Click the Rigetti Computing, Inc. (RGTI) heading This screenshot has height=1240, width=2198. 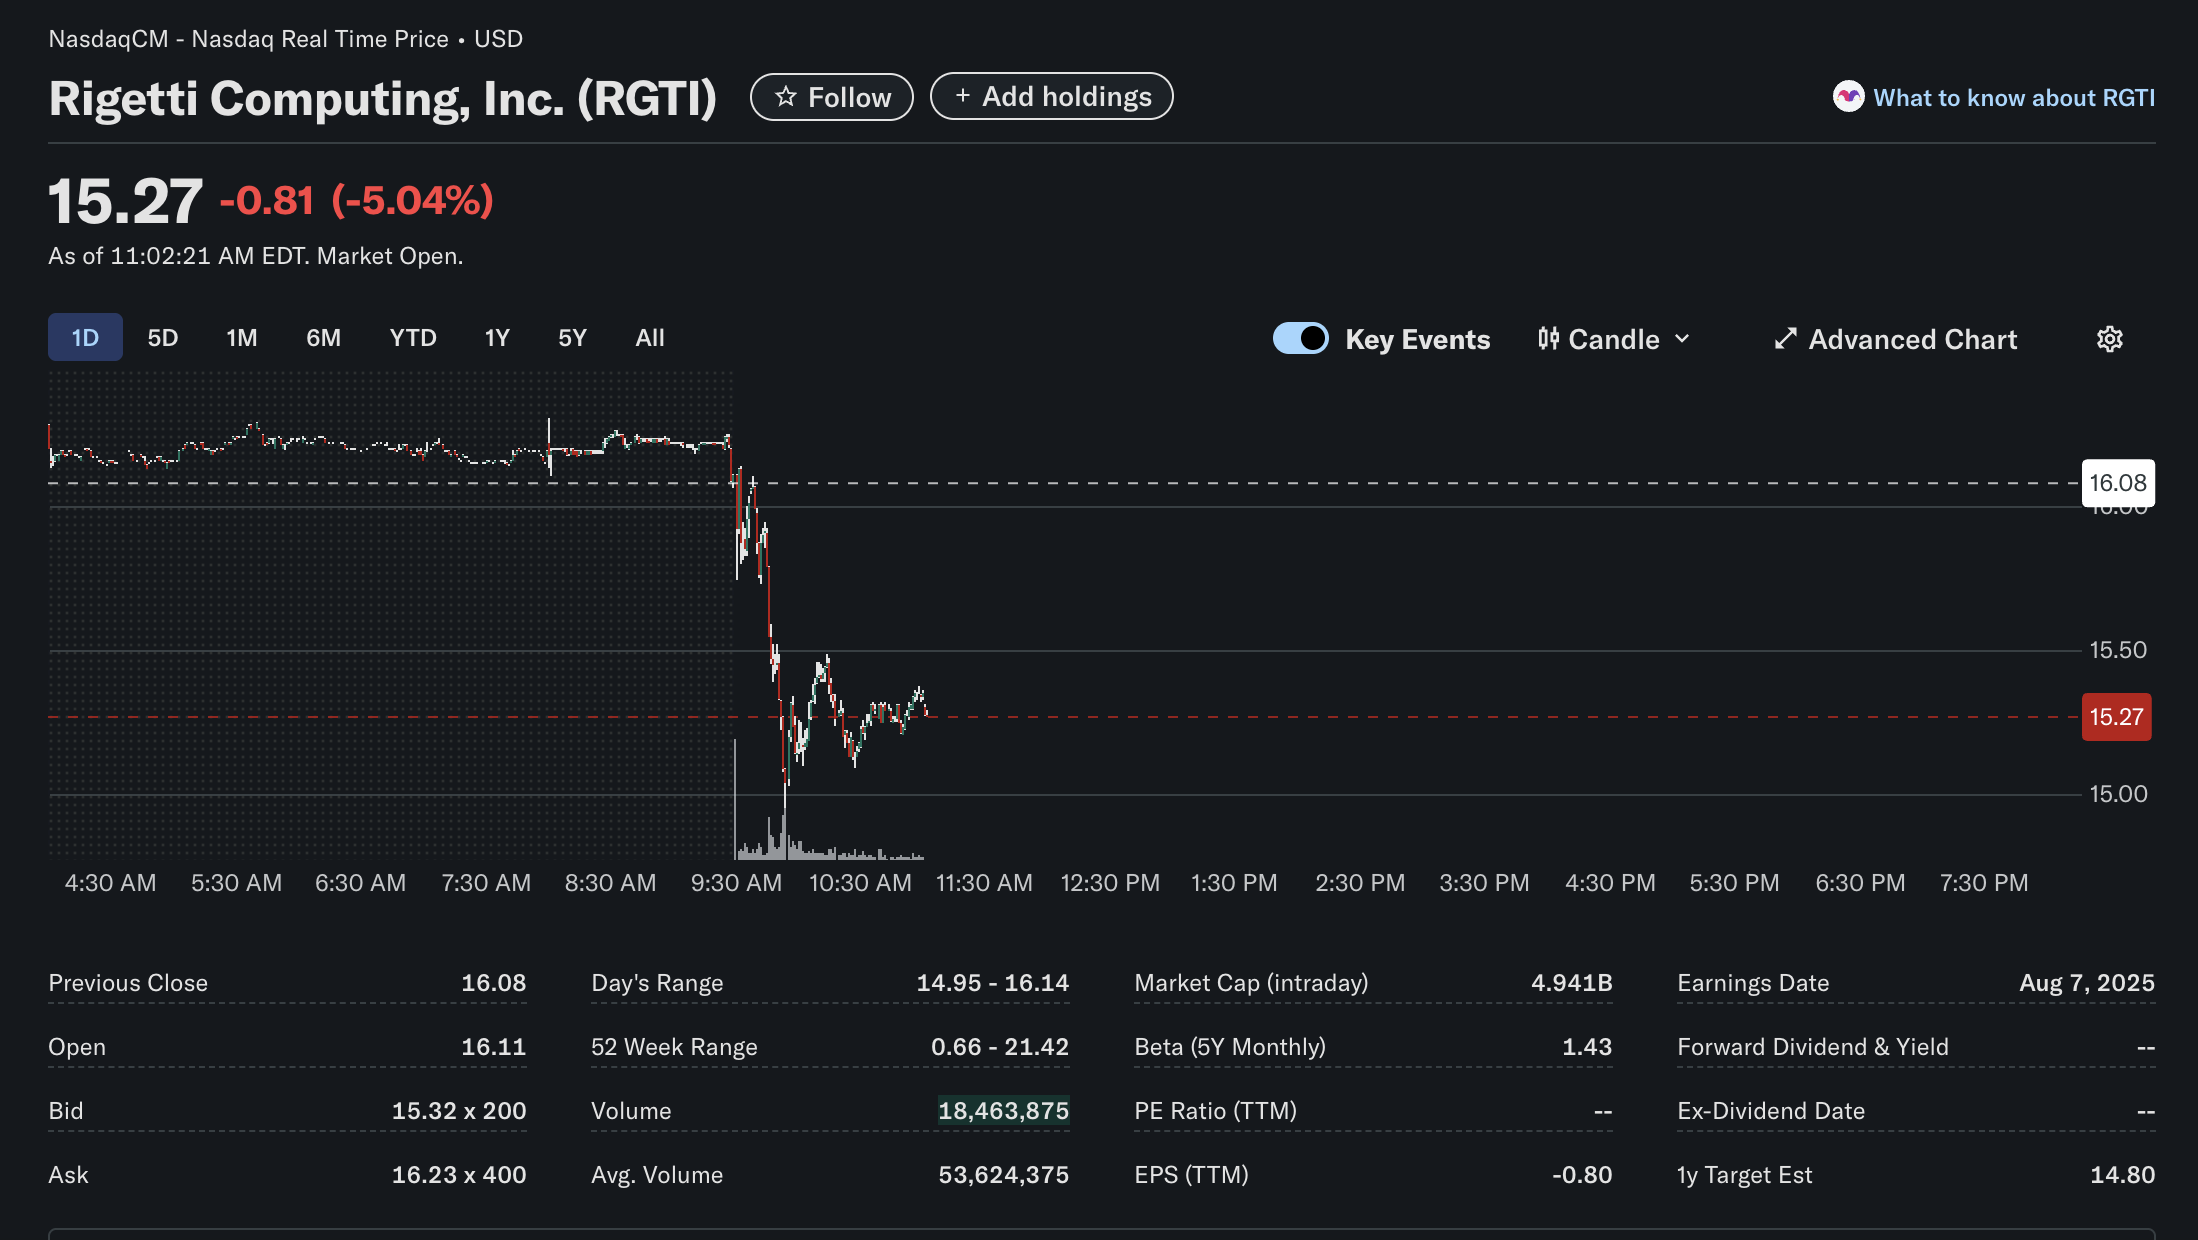383,98
